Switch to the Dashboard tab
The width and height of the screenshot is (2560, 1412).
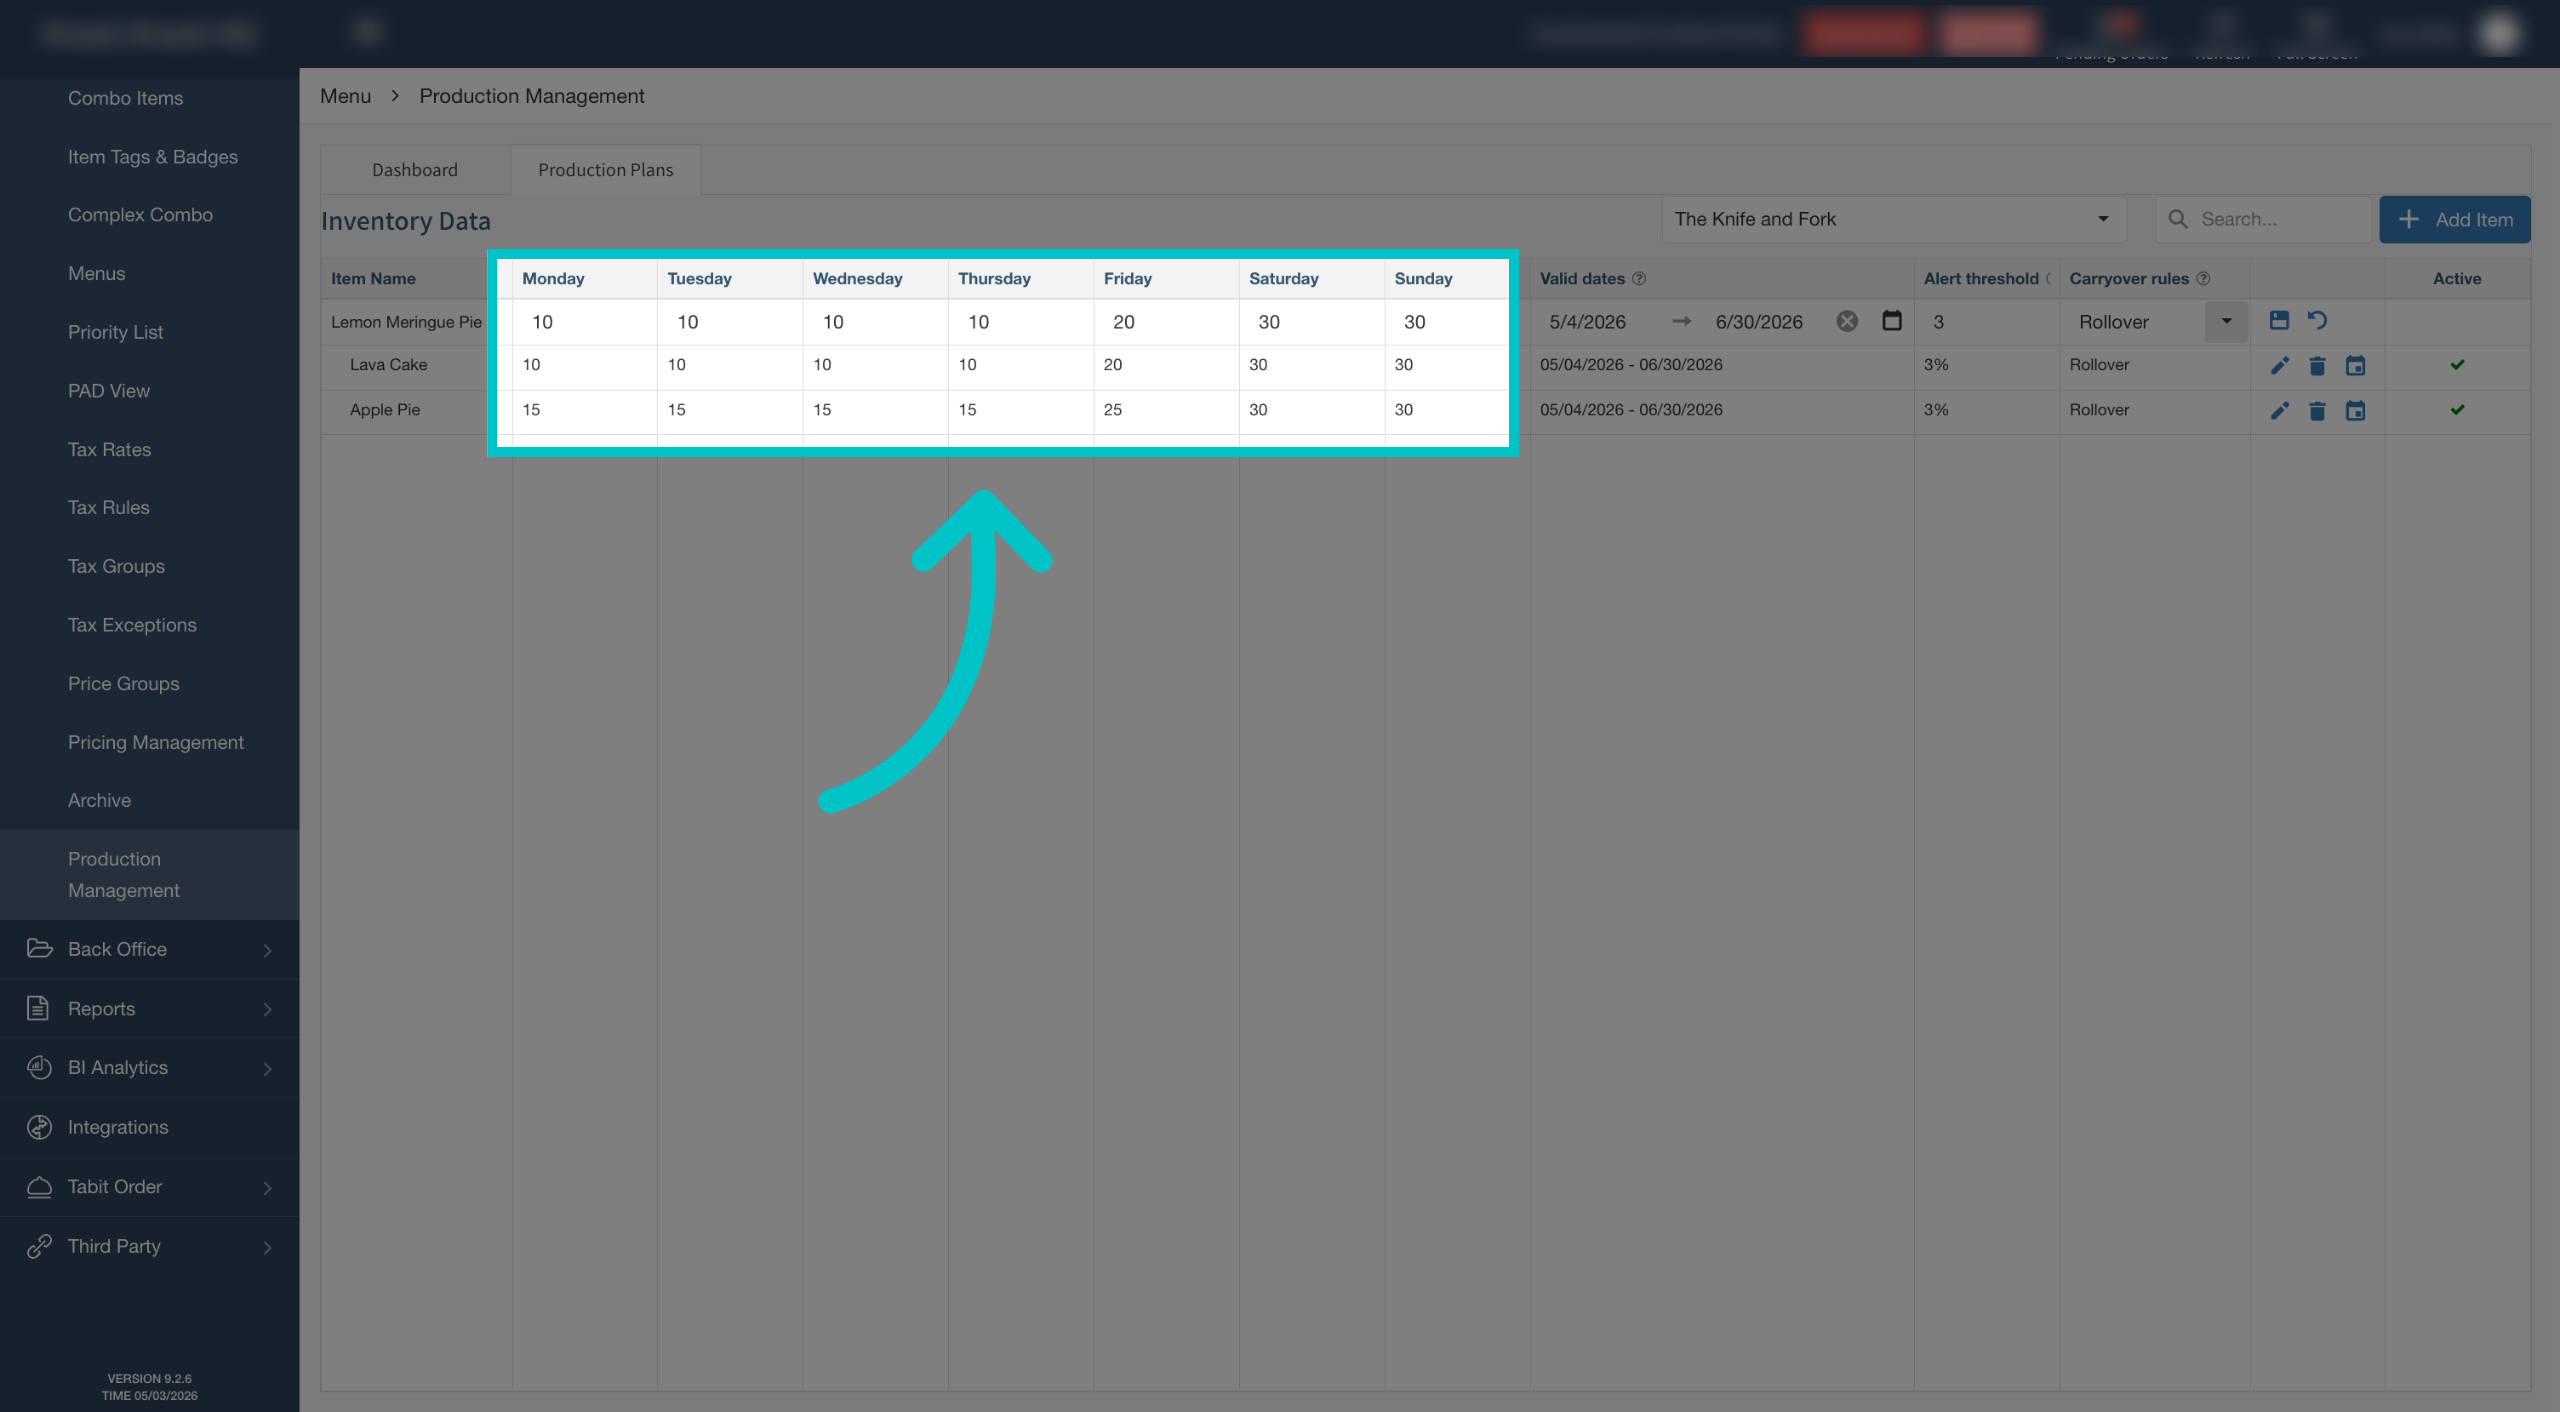415,170
